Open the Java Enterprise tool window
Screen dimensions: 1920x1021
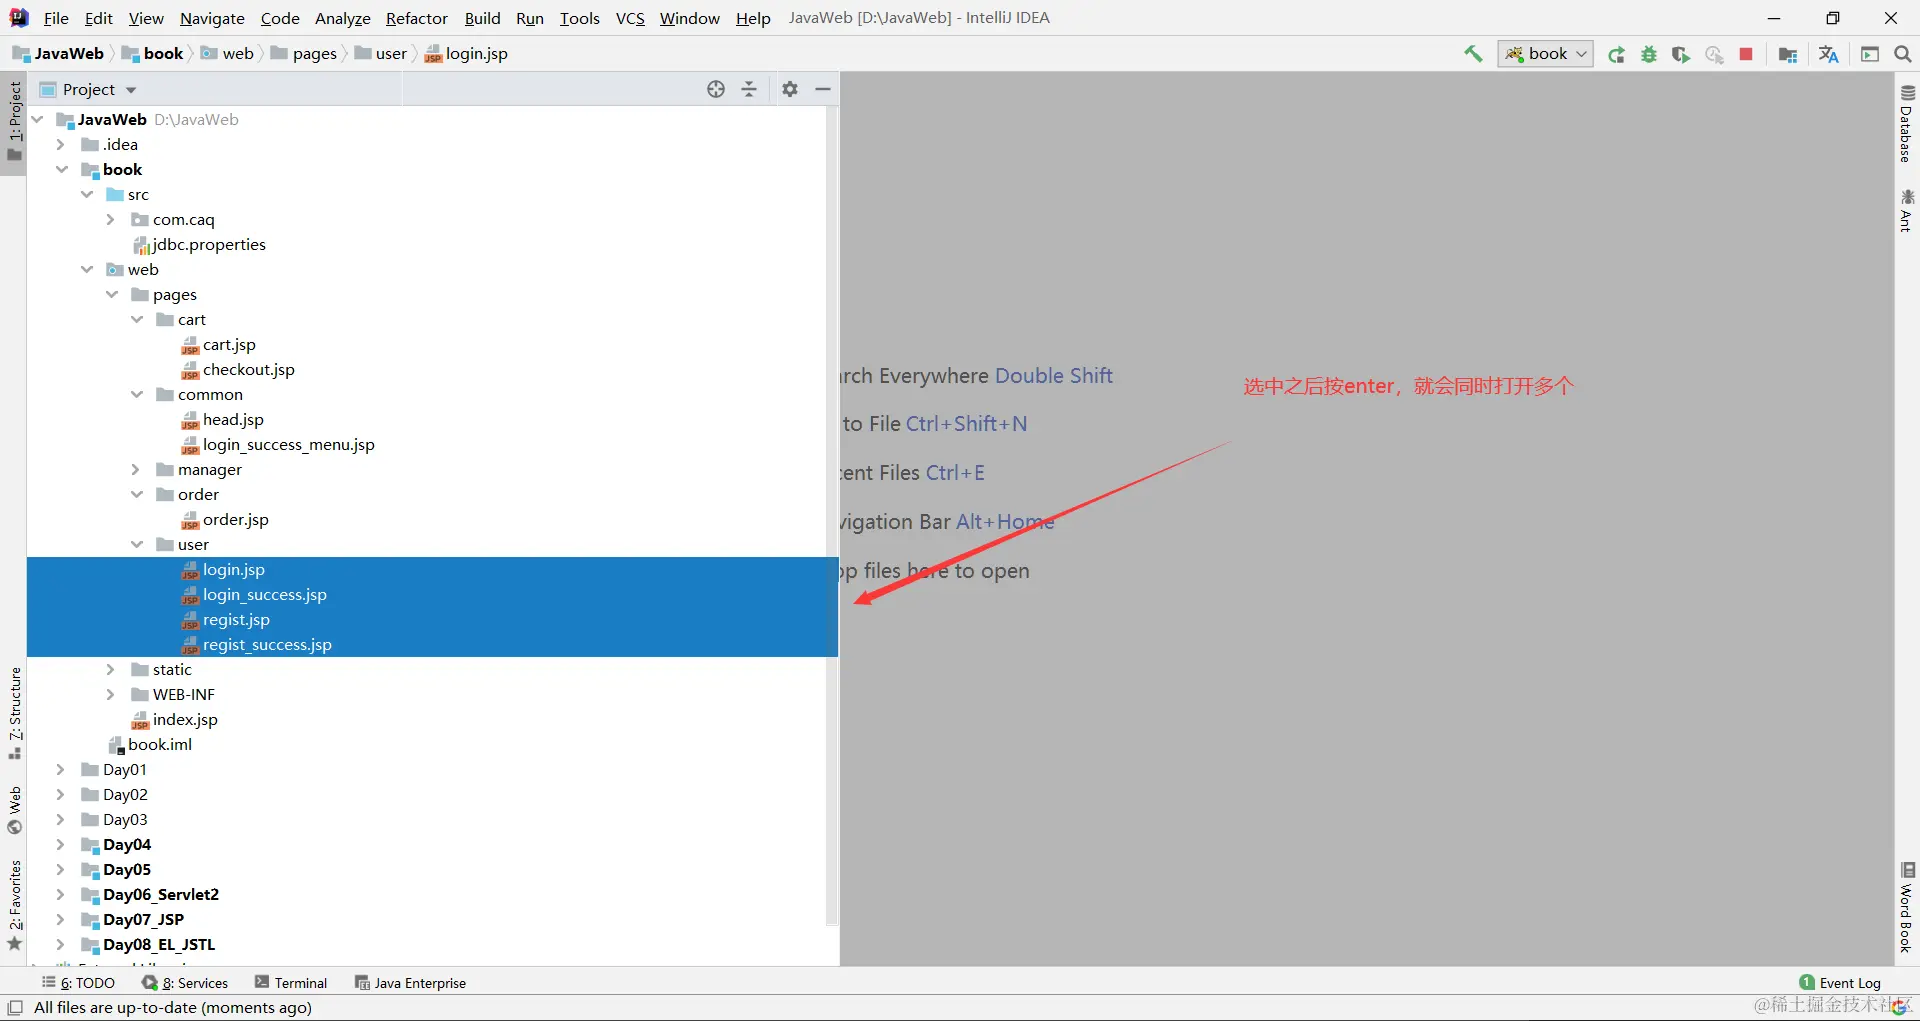point(410,983)
